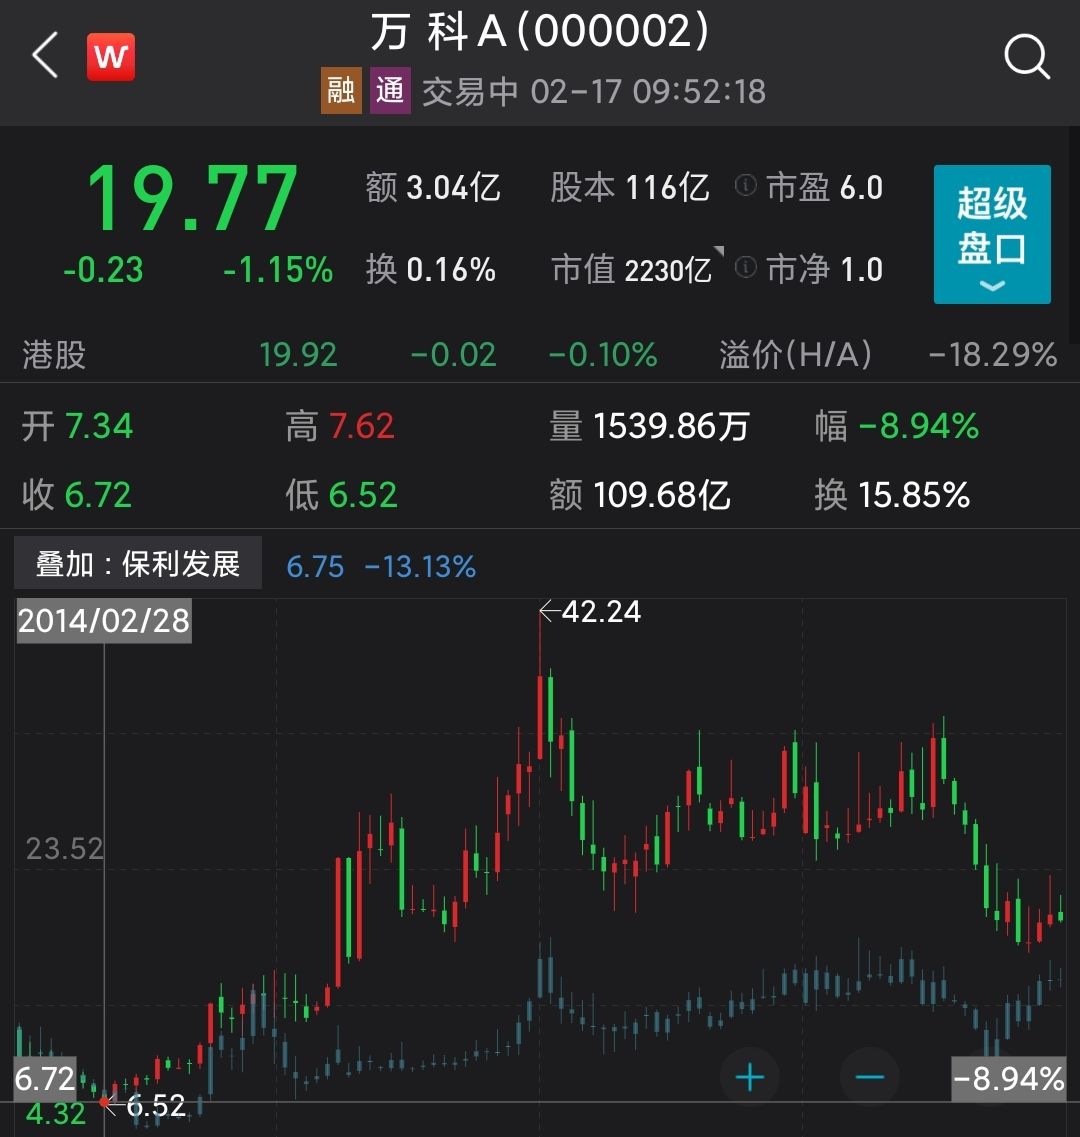Tap the 42.24 peak price marker
The width and height of the screenshot is (1080, 1137).
pyautogui.click(x=601, y=611)
